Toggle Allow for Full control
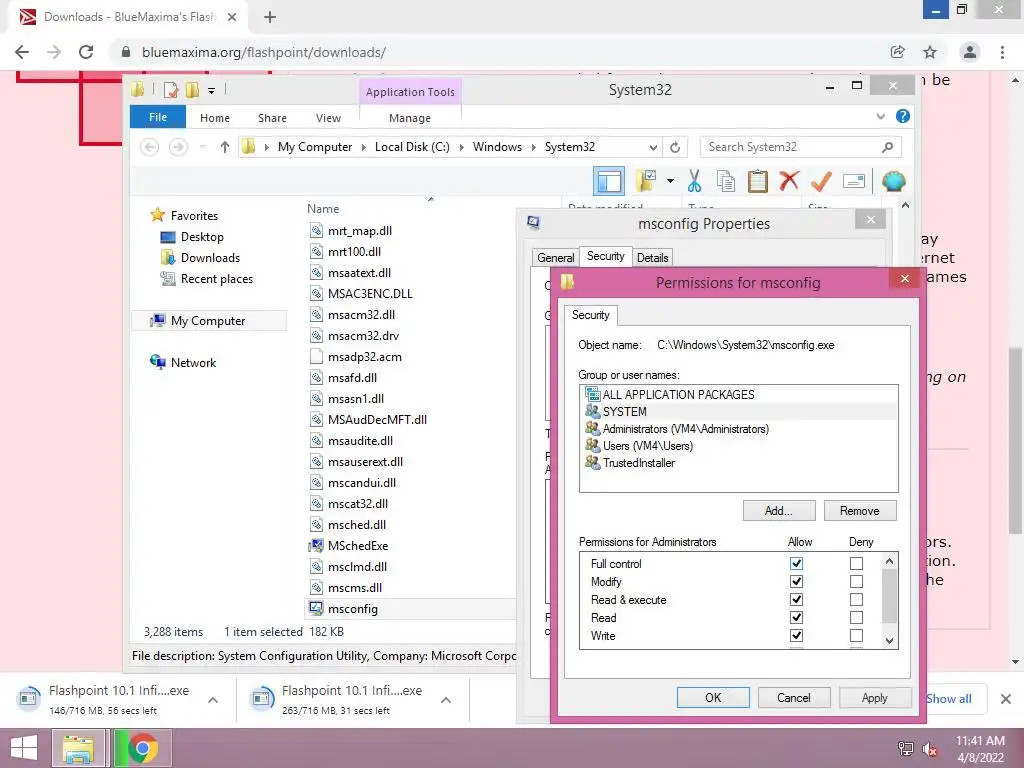Image resolution: width=1024 pixels, height=768 pixels. click(x=796, y=563)
